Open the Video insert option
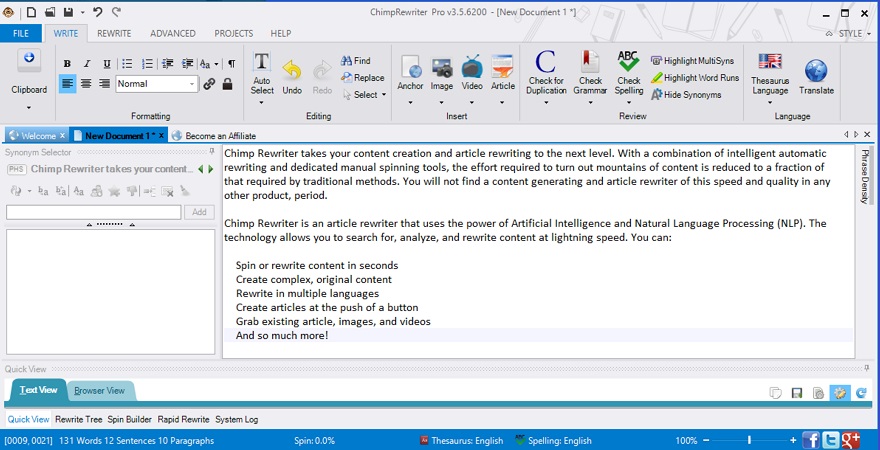This screenshot has width=880, height=450. coord(472,79)
